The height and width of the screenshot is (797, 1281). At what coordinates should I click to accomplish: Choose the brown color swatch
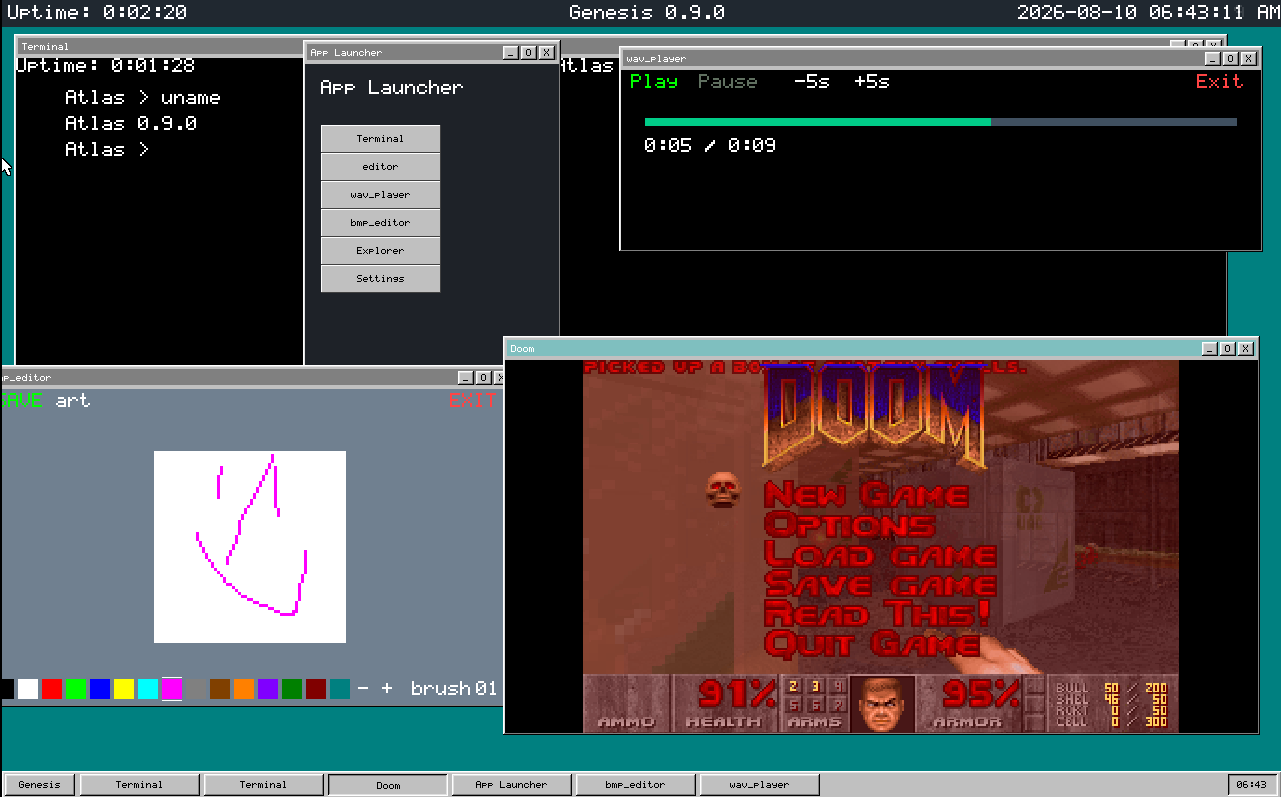(x=220, y=689)
